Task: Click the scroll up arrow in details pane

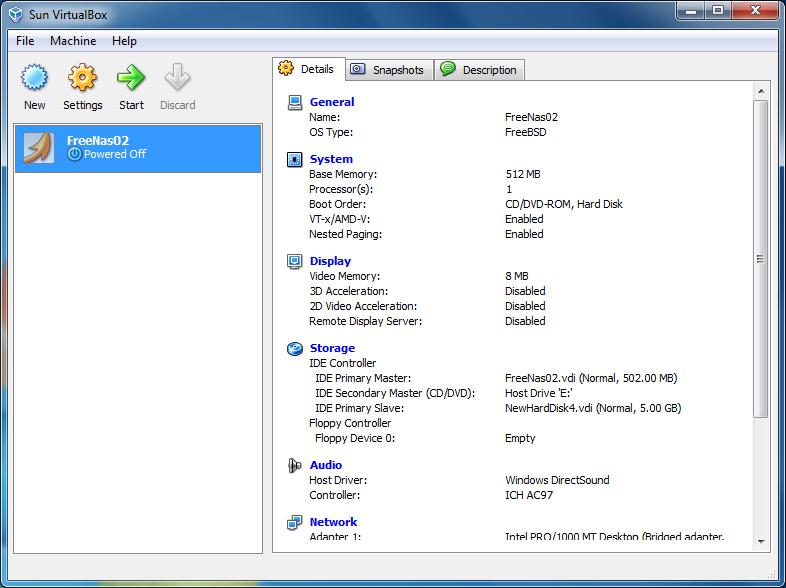Action: pyautogui.click(x=760, y=91)
